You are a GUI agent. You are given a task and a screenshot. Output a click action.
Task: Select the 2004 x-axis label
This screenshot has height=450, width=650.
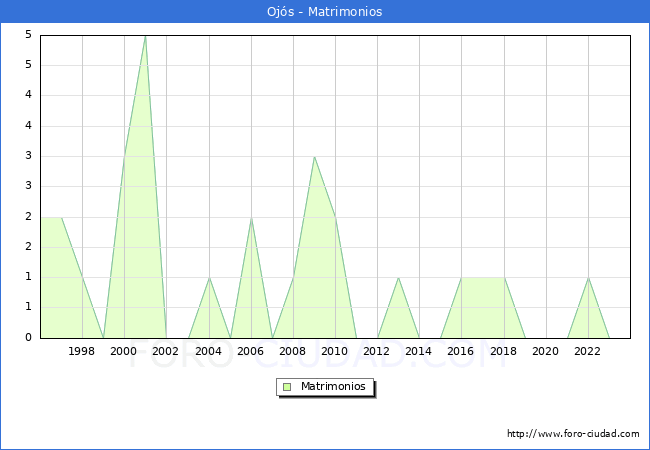click(x=208, y=351)
